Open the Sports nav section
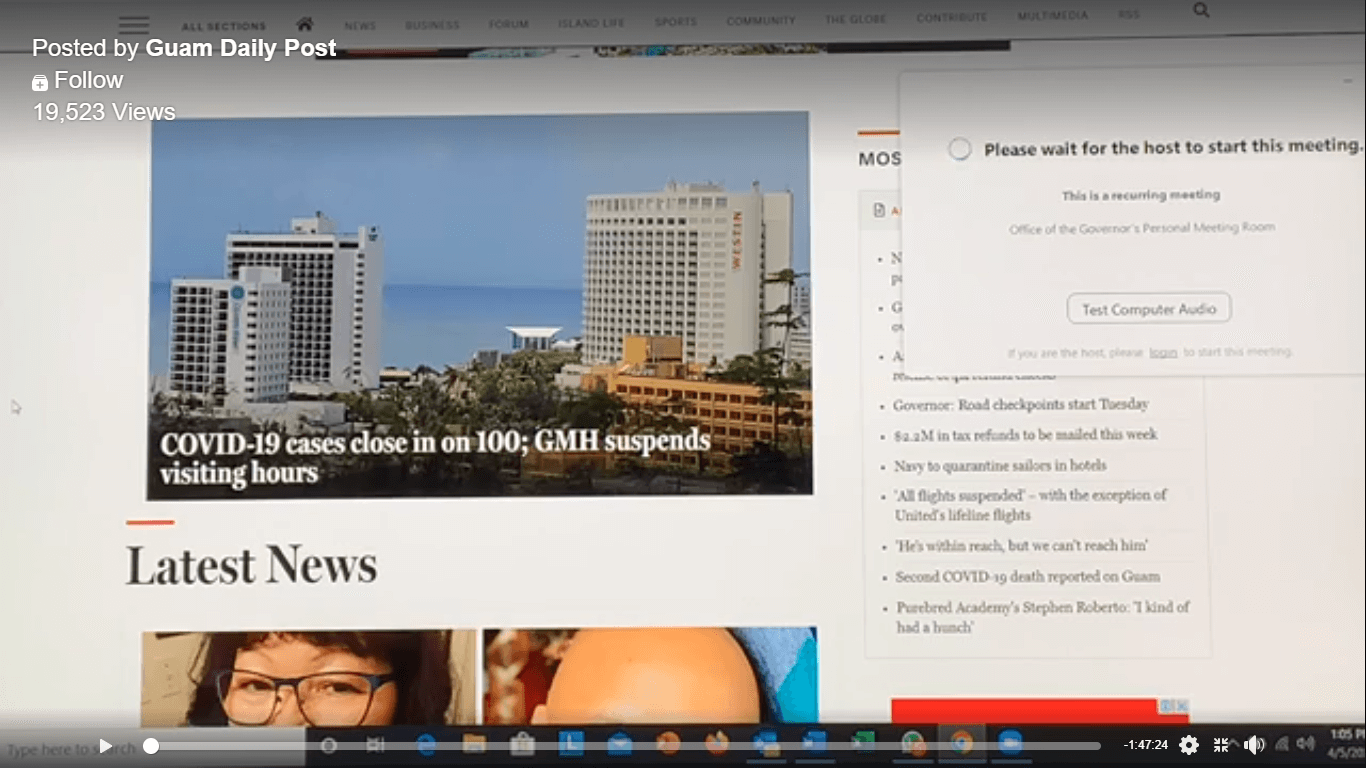The width and height of the screenshot is (1366, 768). (x=676, y=21)
